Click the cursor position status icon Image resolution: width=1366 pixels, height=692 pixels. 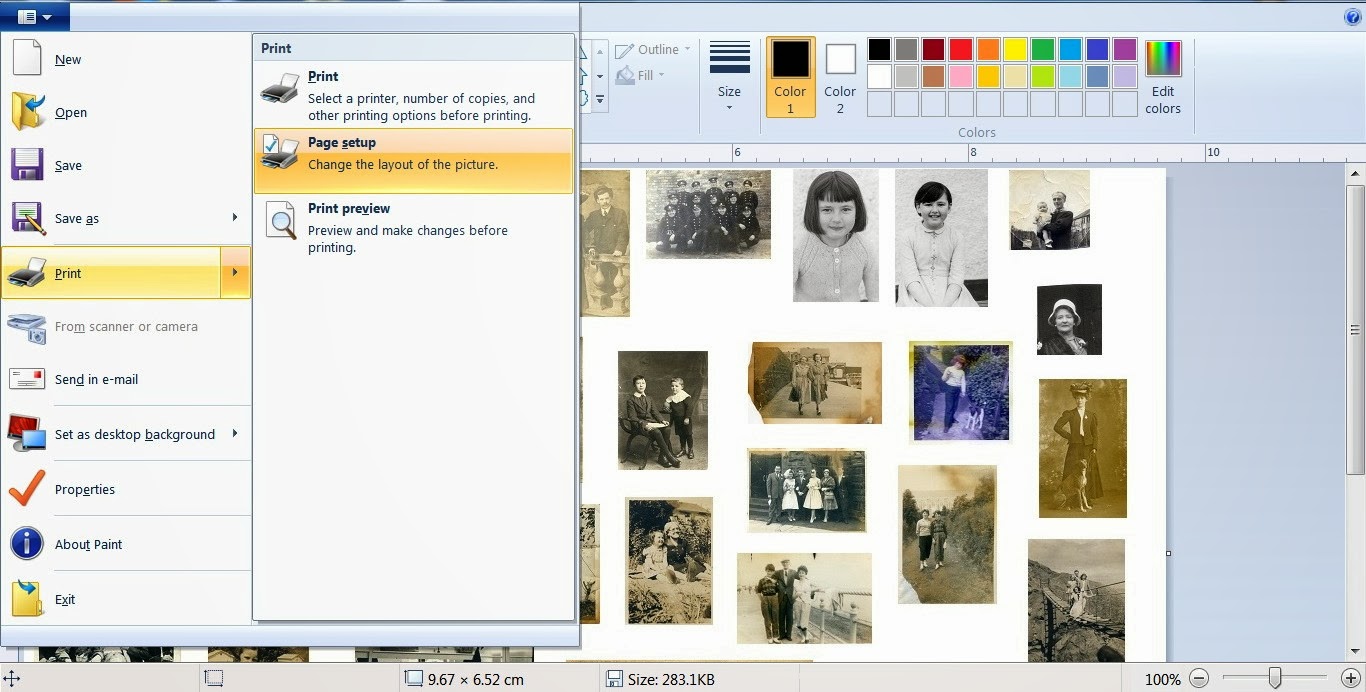[x=12, y=678]
